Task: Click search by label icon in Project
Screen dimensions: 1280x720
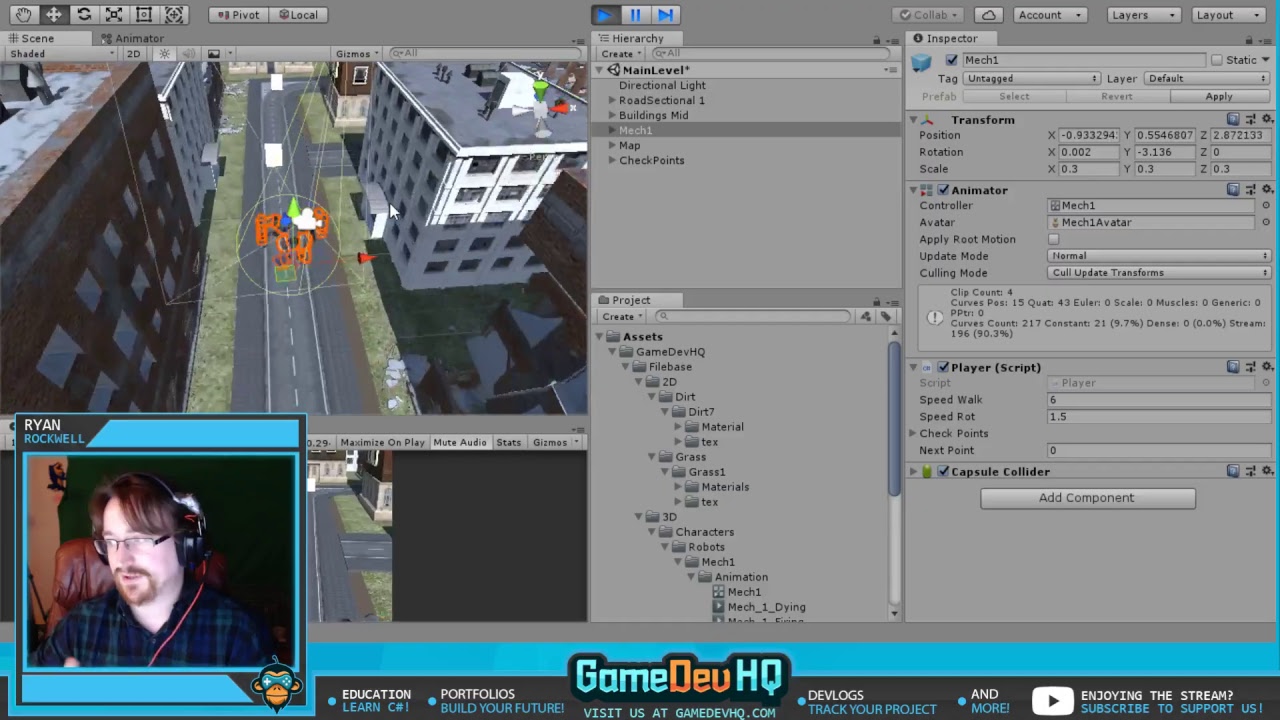Action: coord(885,316)
